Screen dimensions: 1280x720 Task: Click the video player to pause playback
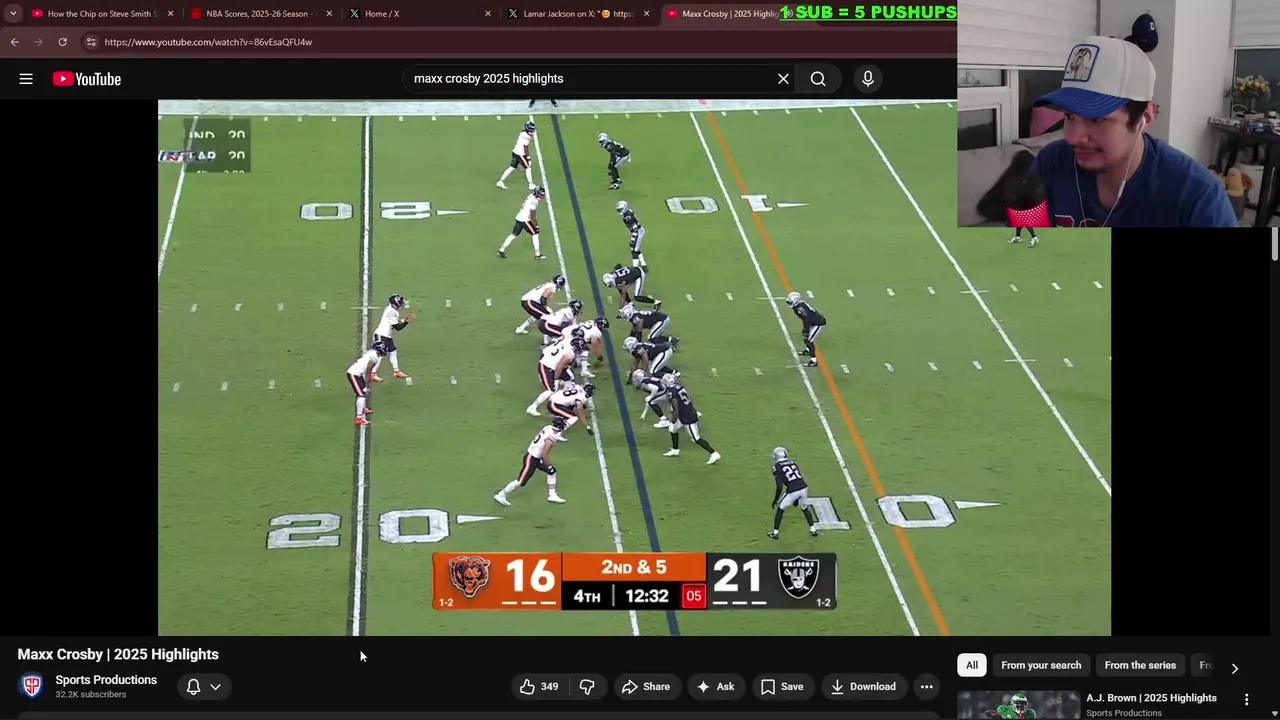[634, 367]
